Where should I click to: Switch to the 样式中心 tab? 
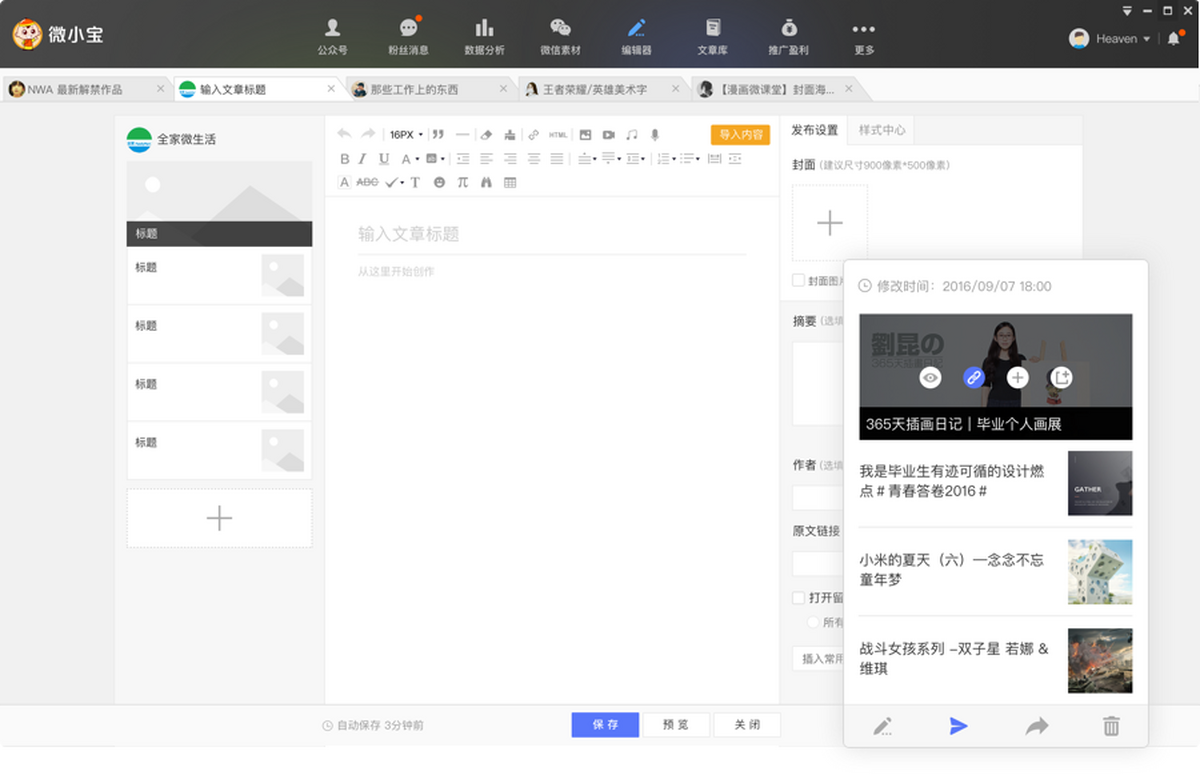881,130
